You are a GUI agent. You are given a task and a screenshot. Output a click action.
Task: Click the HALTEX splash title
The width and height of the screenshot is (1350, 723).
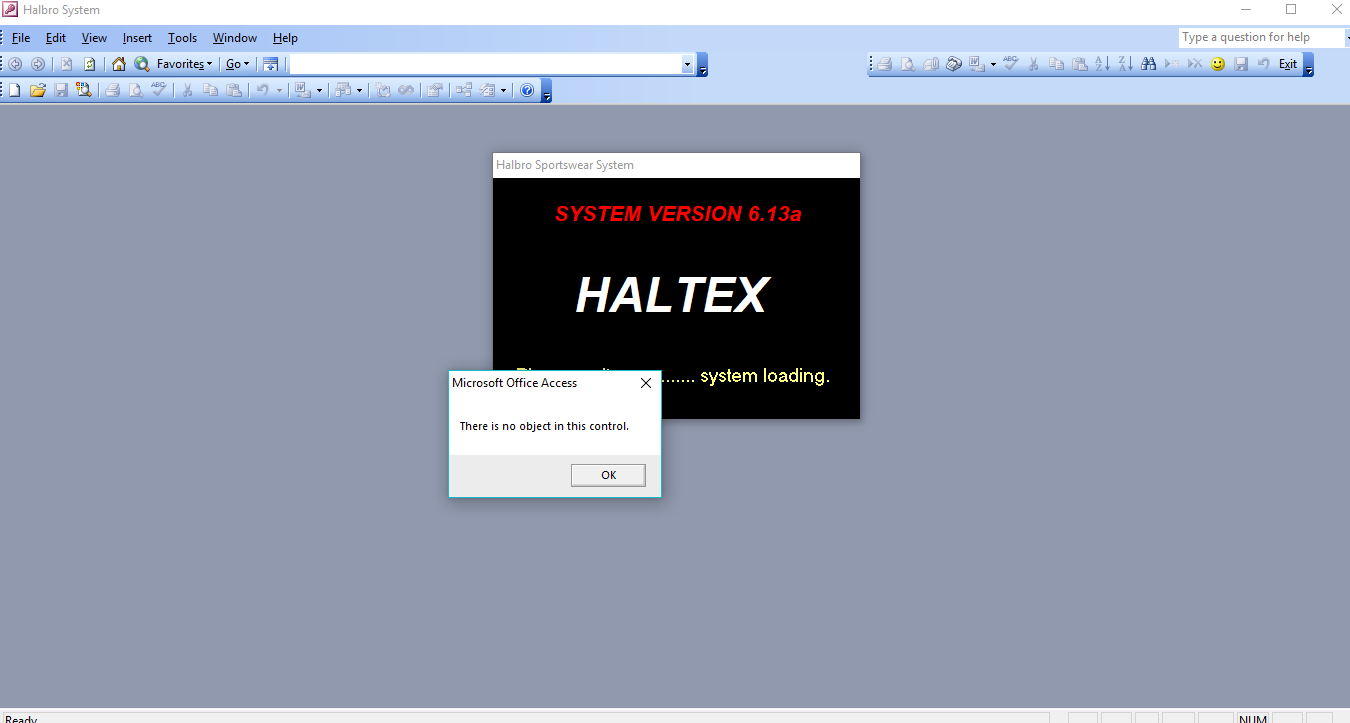click(x=671, y=295)
